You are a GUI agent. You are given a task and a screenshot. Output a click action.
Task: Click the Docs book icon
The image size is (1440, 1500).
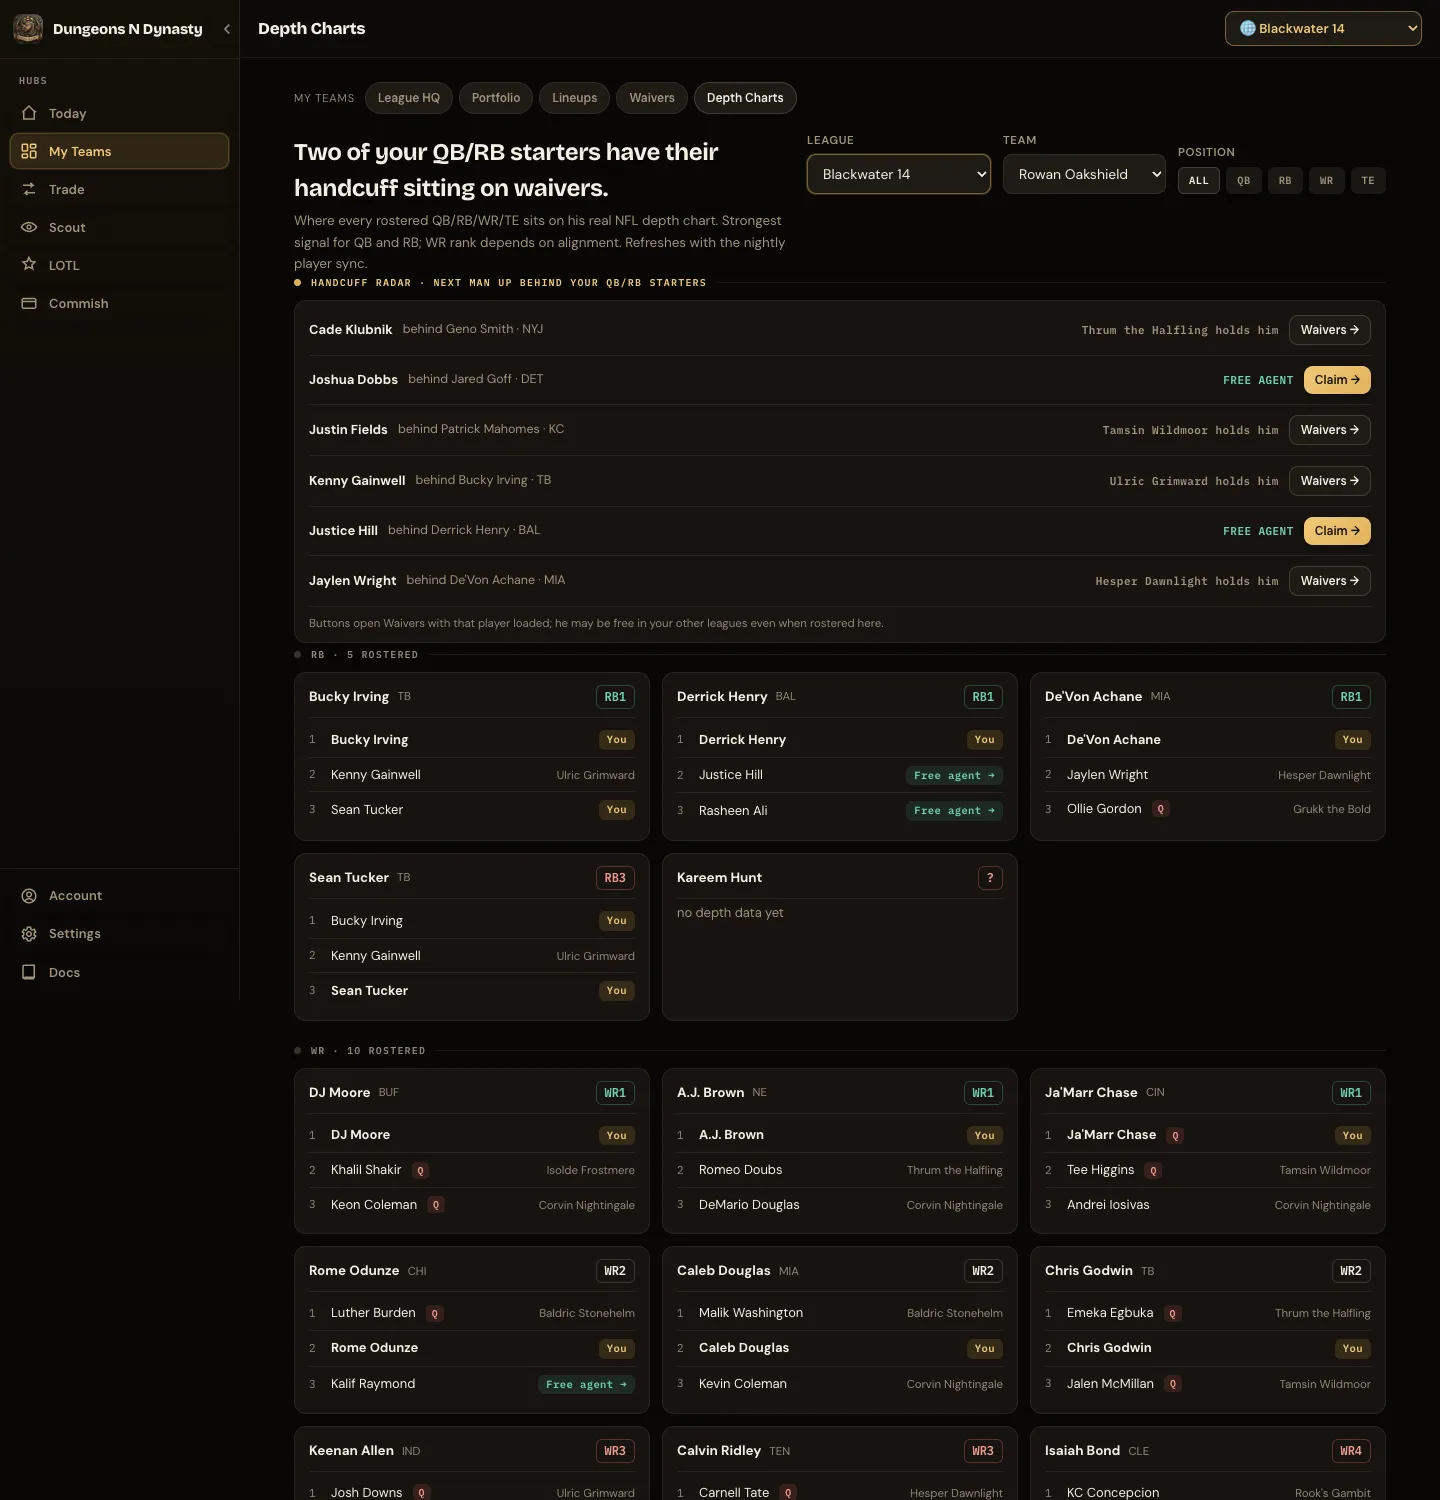click(29, 972)
